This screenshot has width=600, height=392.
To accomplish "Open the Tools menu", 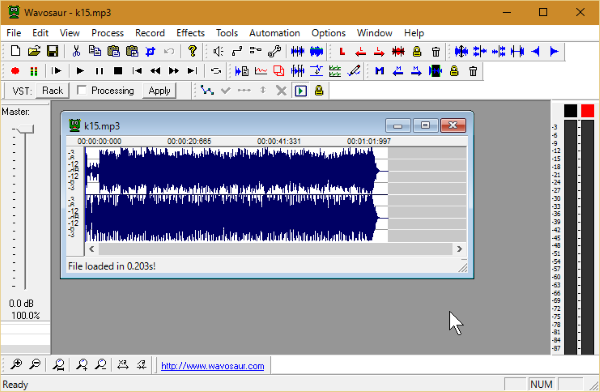I will pos(227,33).
